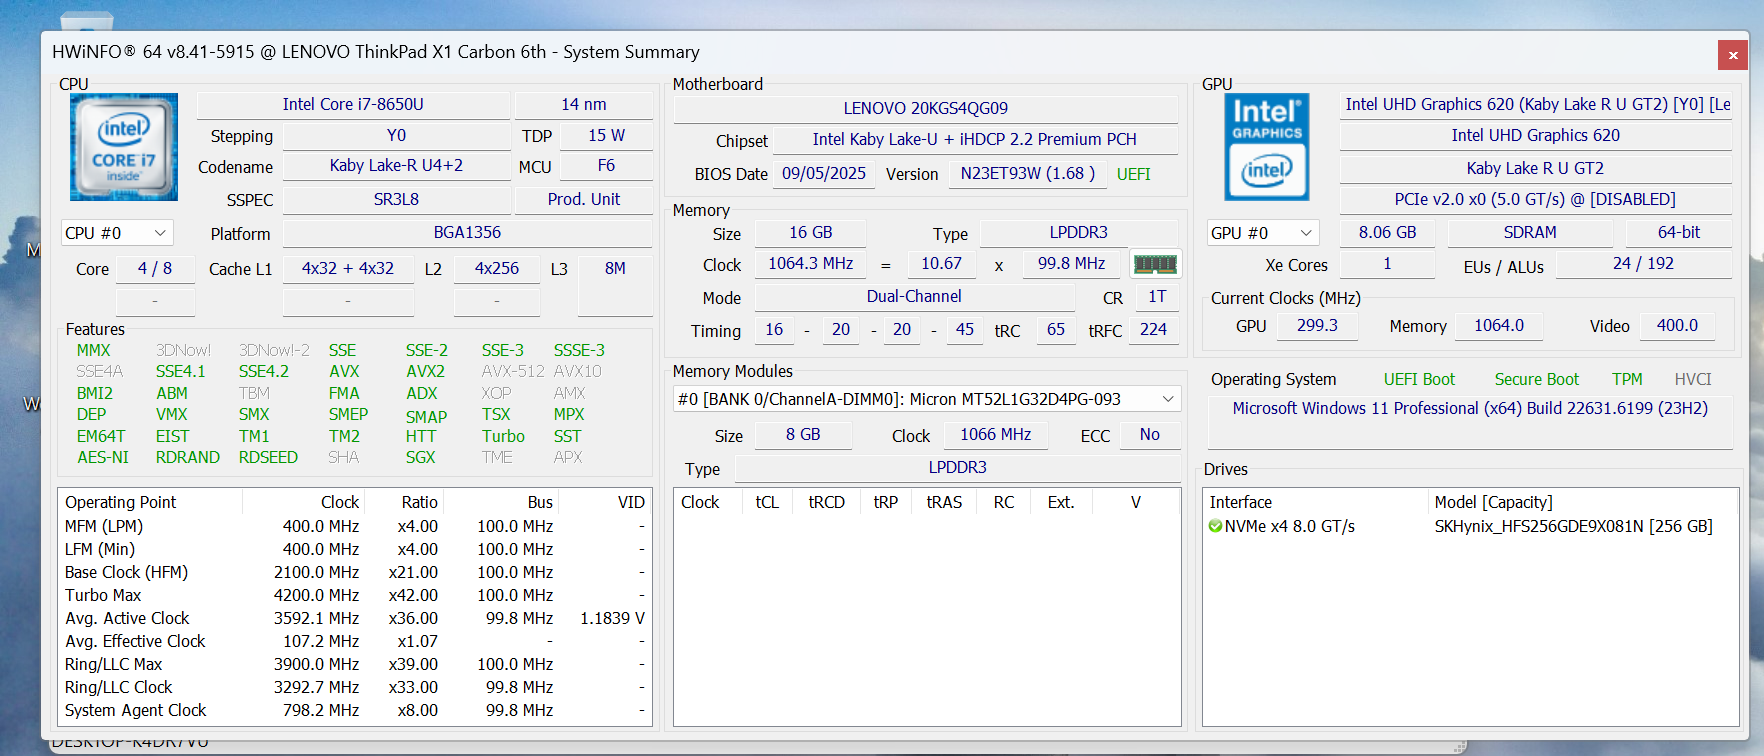Click the RDRAND feature flag
The image size is (1764, 756).
pos(188,457)
